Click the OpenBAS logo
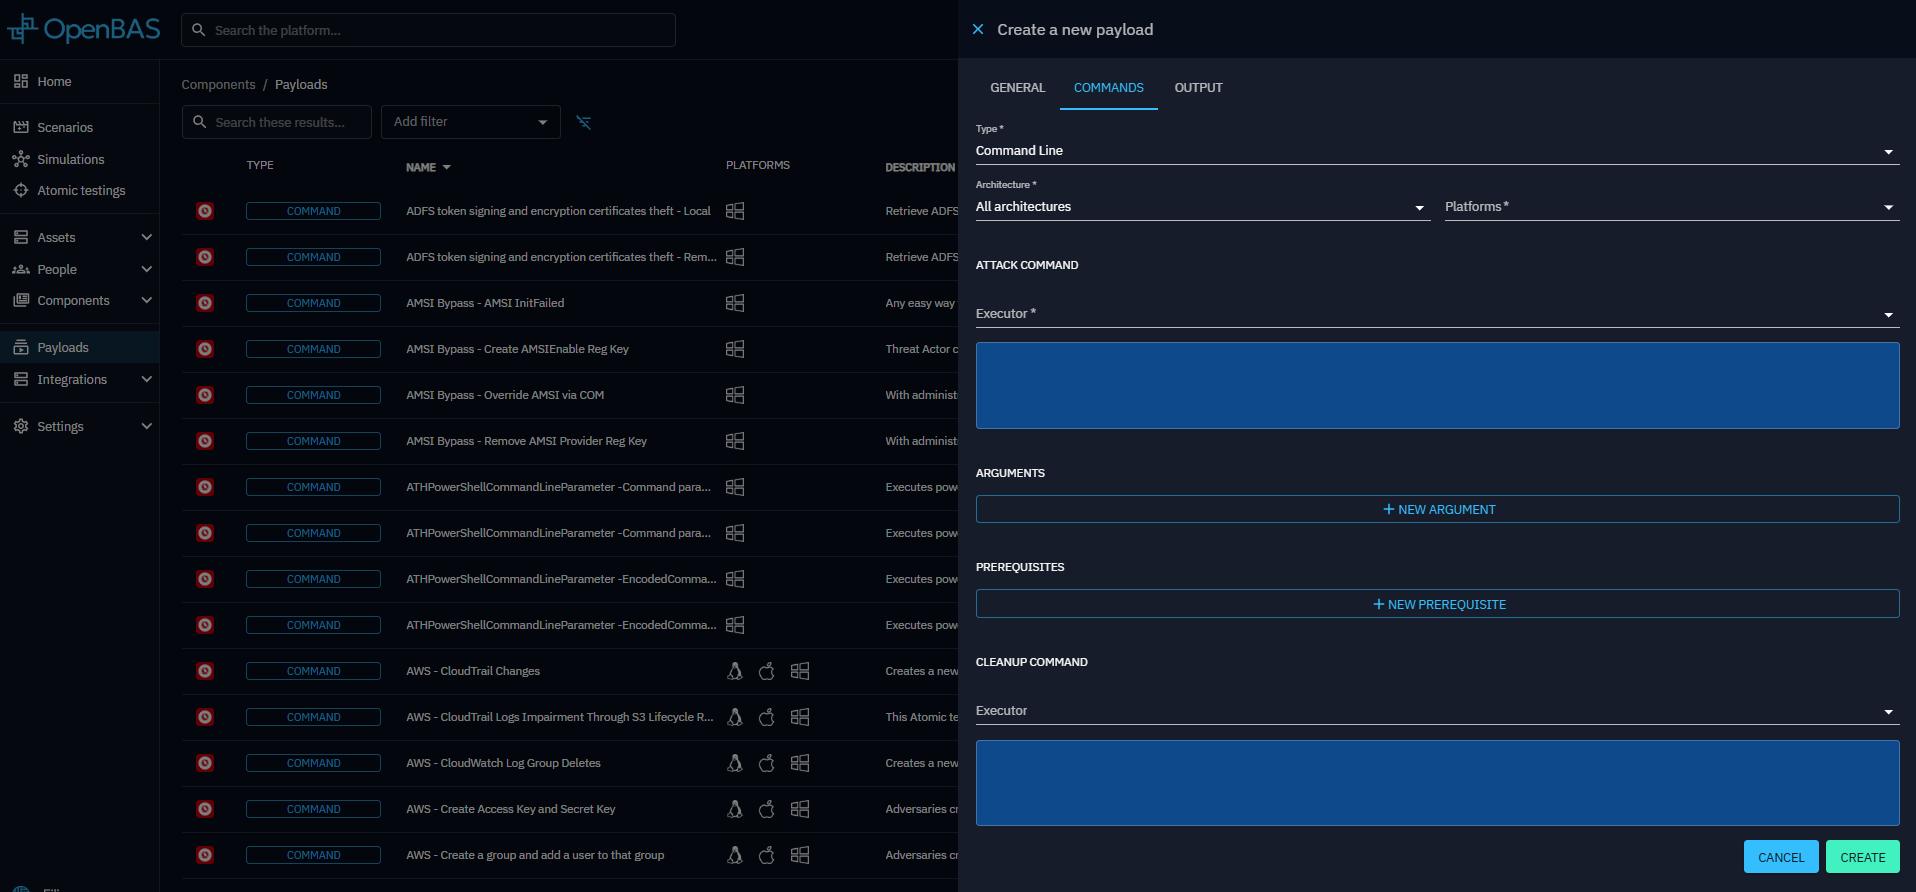Image resolution: width=1916 pixels, height=892 pixels. coord(84,29)
